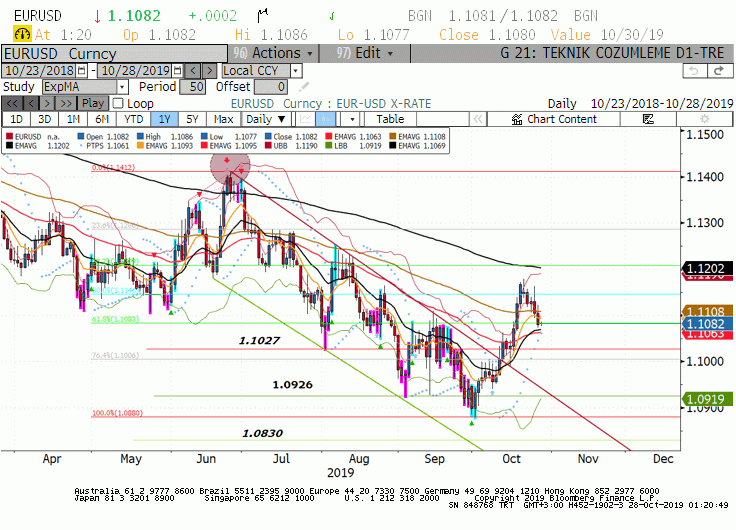This screenshot has height=530, width=736.
Task: Click the 1.0926 support level annotation
Action: [292, 384]
